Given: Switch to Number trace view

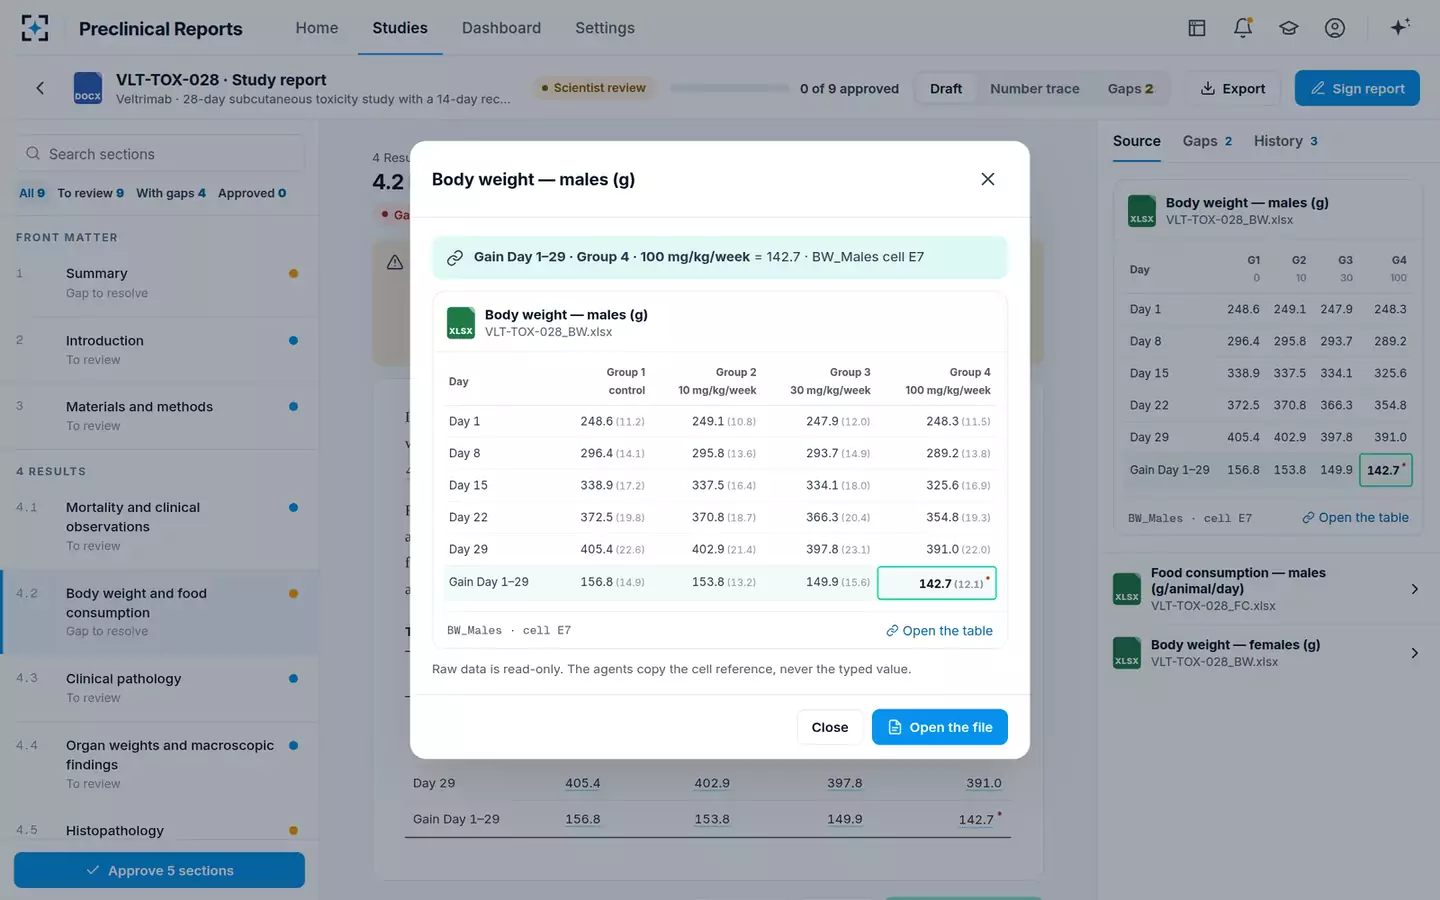Looking at the screenshot, I should (1035, 88).
